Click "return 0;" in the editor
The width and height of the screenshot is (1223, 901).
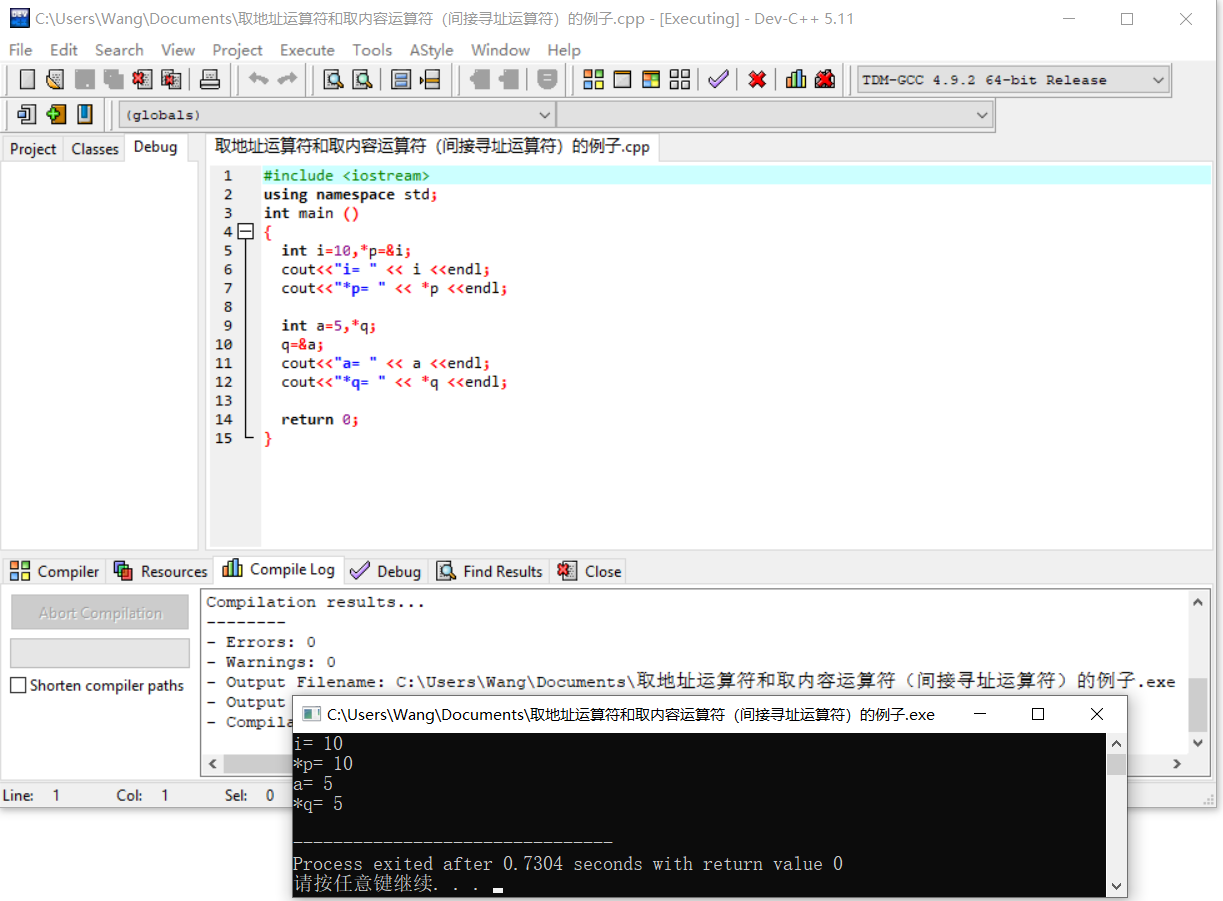pos(320,420)
